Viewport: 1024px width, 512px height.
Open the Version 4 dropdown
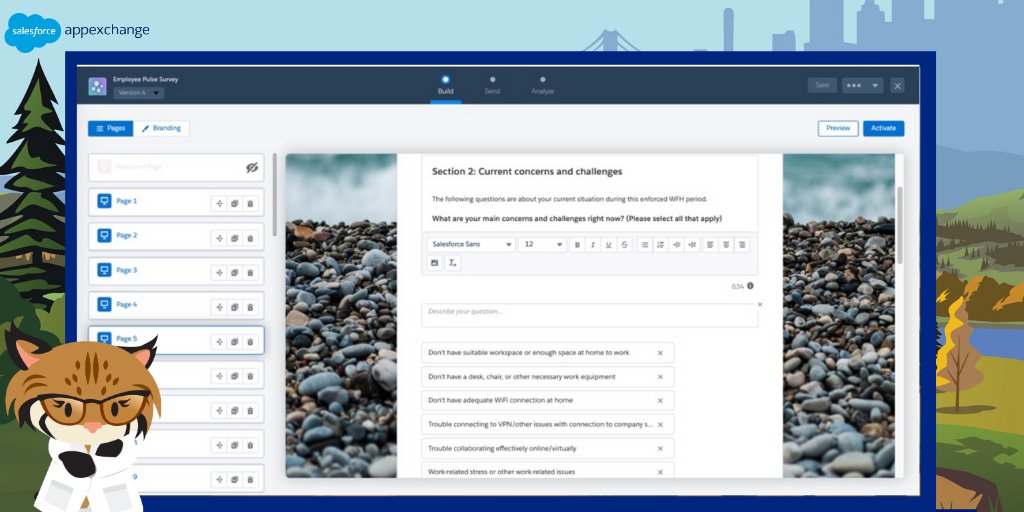coord(138,93)
